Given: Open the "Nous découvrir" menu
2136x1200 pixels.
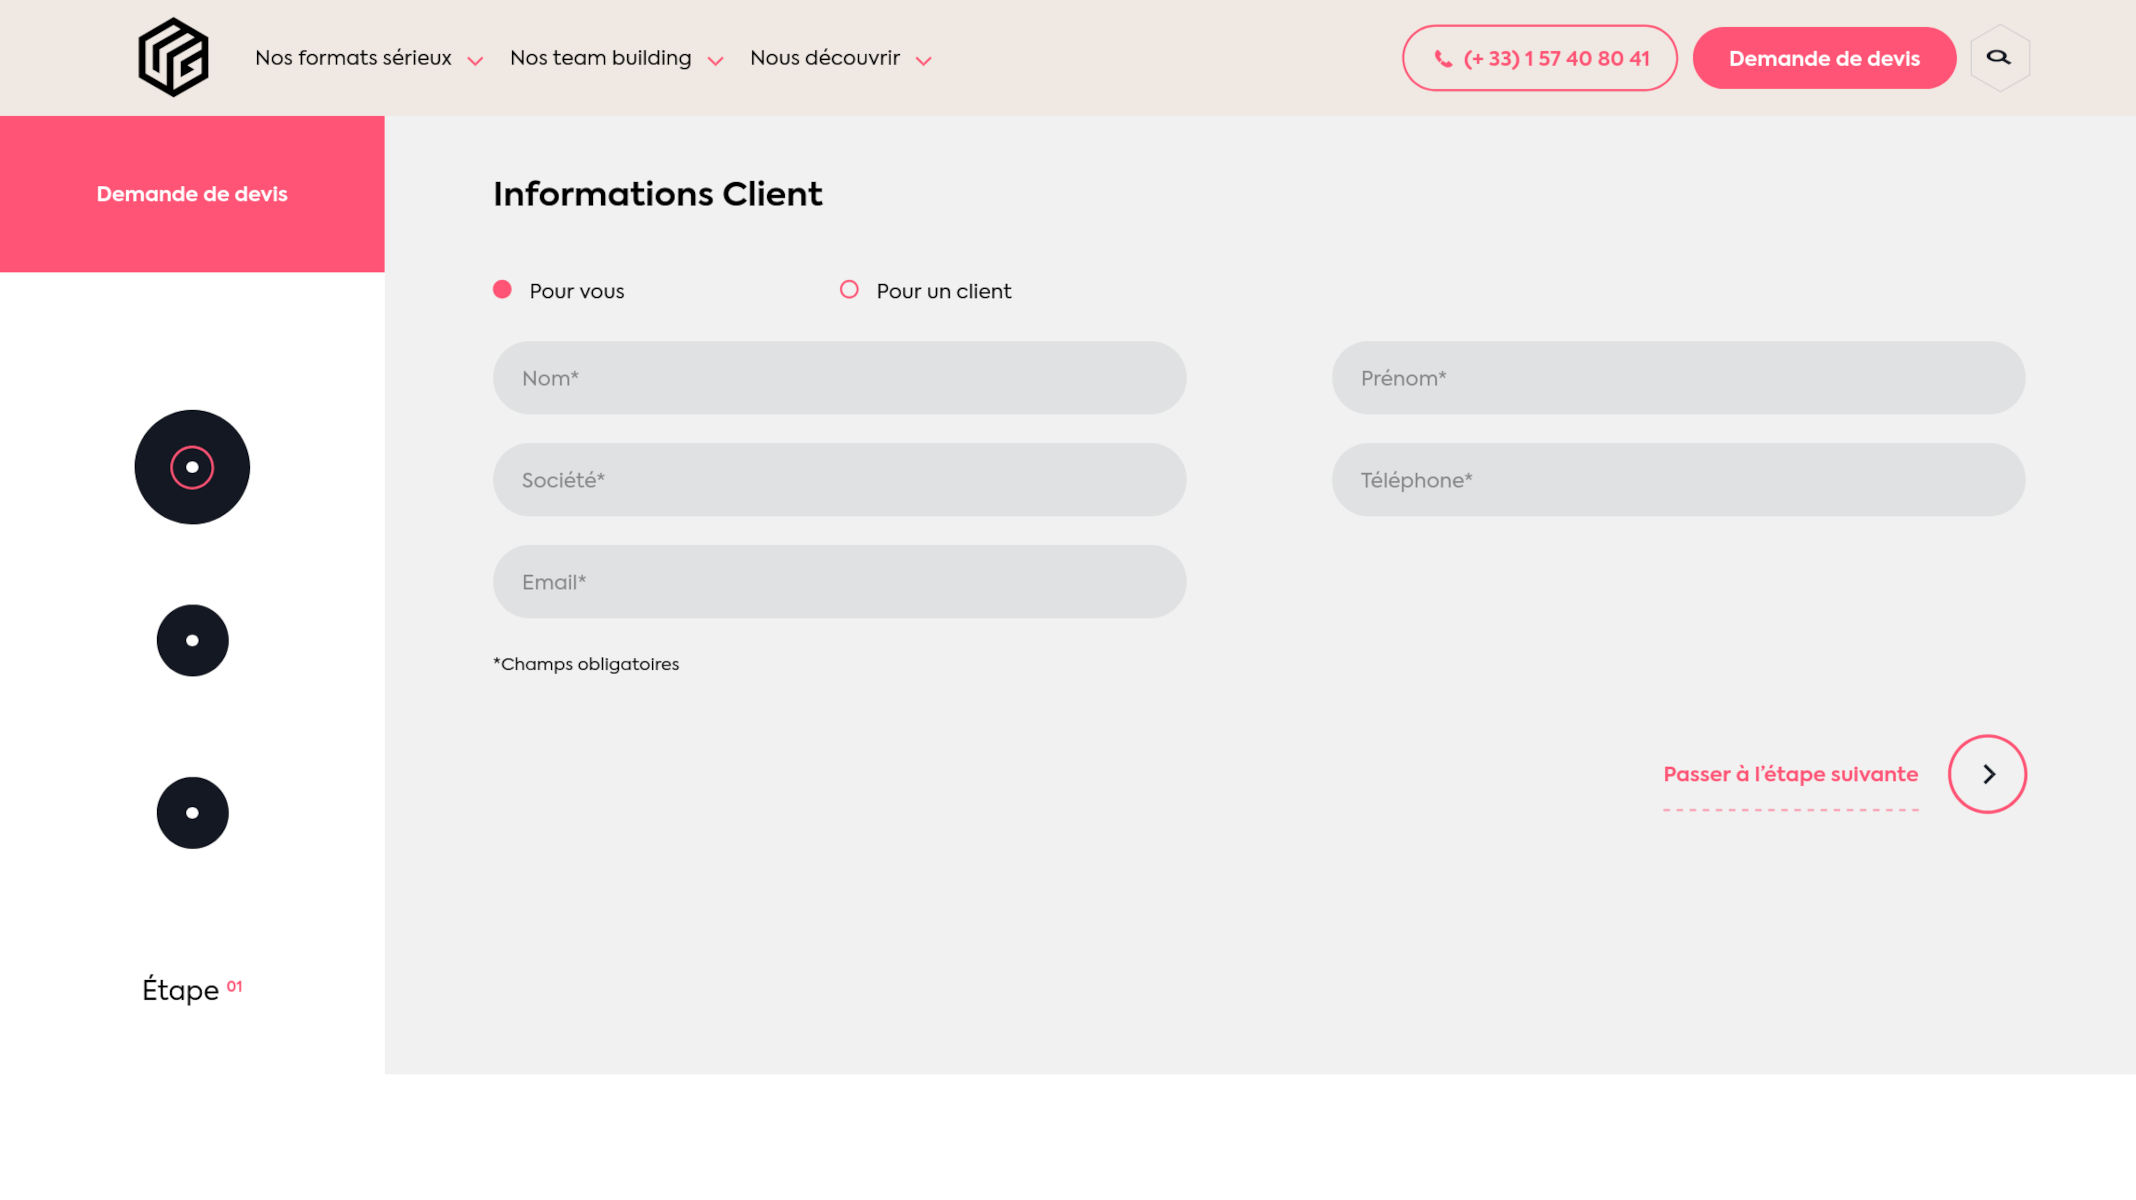Looking at the screenshot, I should [x=824, y=58].
